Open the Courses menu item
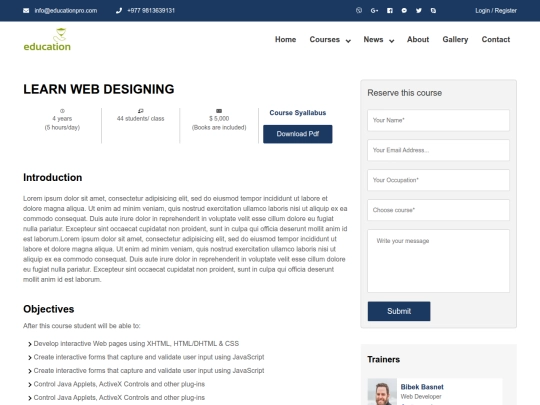The height and width of the screenshot is (405, 540). coord(325,40)
